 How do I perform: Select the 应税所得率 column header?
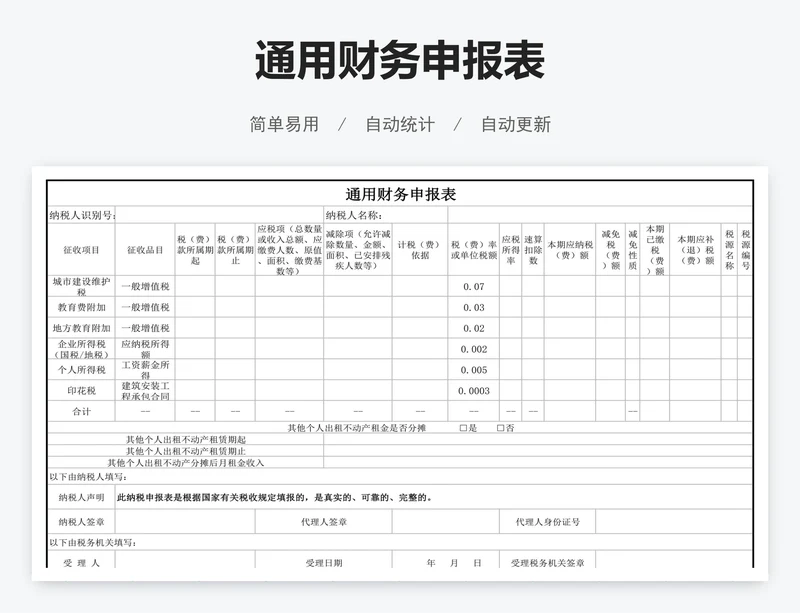click(511, 250)
